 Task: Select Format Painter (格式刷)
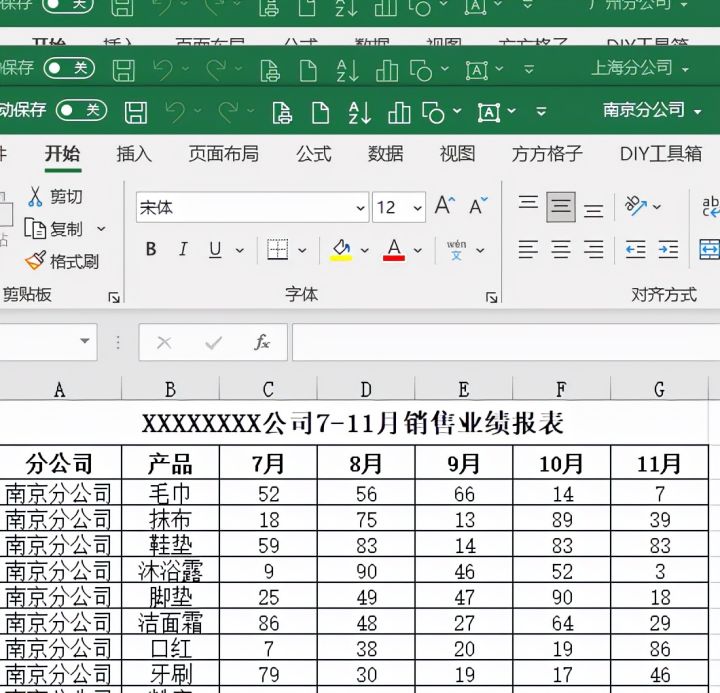(62, 261)
